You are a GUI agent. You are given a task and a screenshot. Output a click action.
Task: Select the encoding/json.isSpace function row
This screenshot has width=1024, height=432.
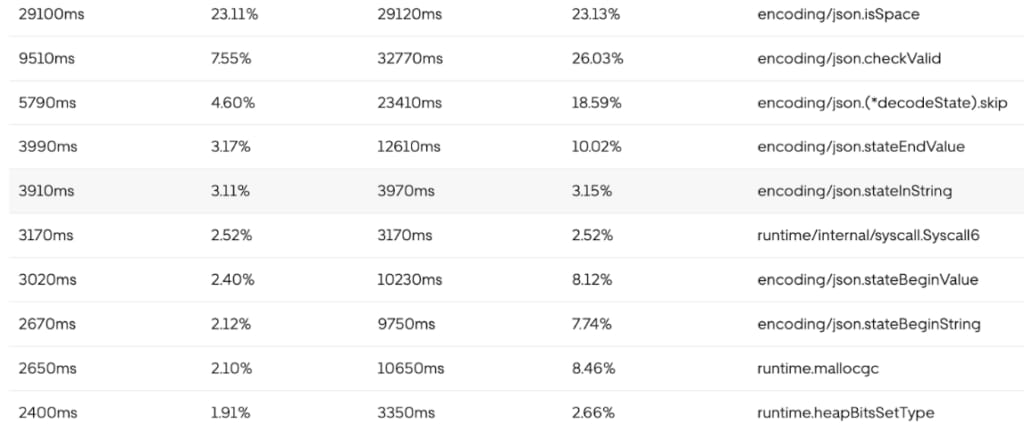(516, 14)
